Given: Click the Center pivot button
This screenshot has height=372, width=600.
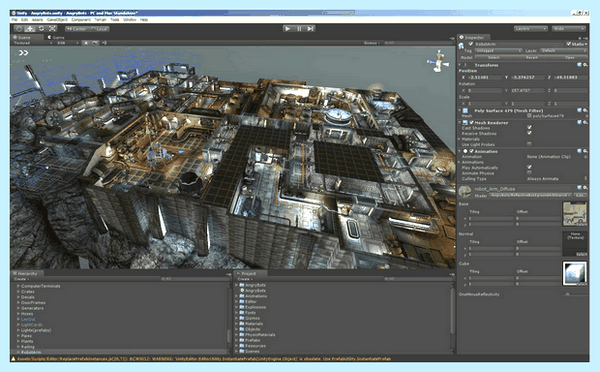Looking at the screenshot, I should (x=77, y=29).
